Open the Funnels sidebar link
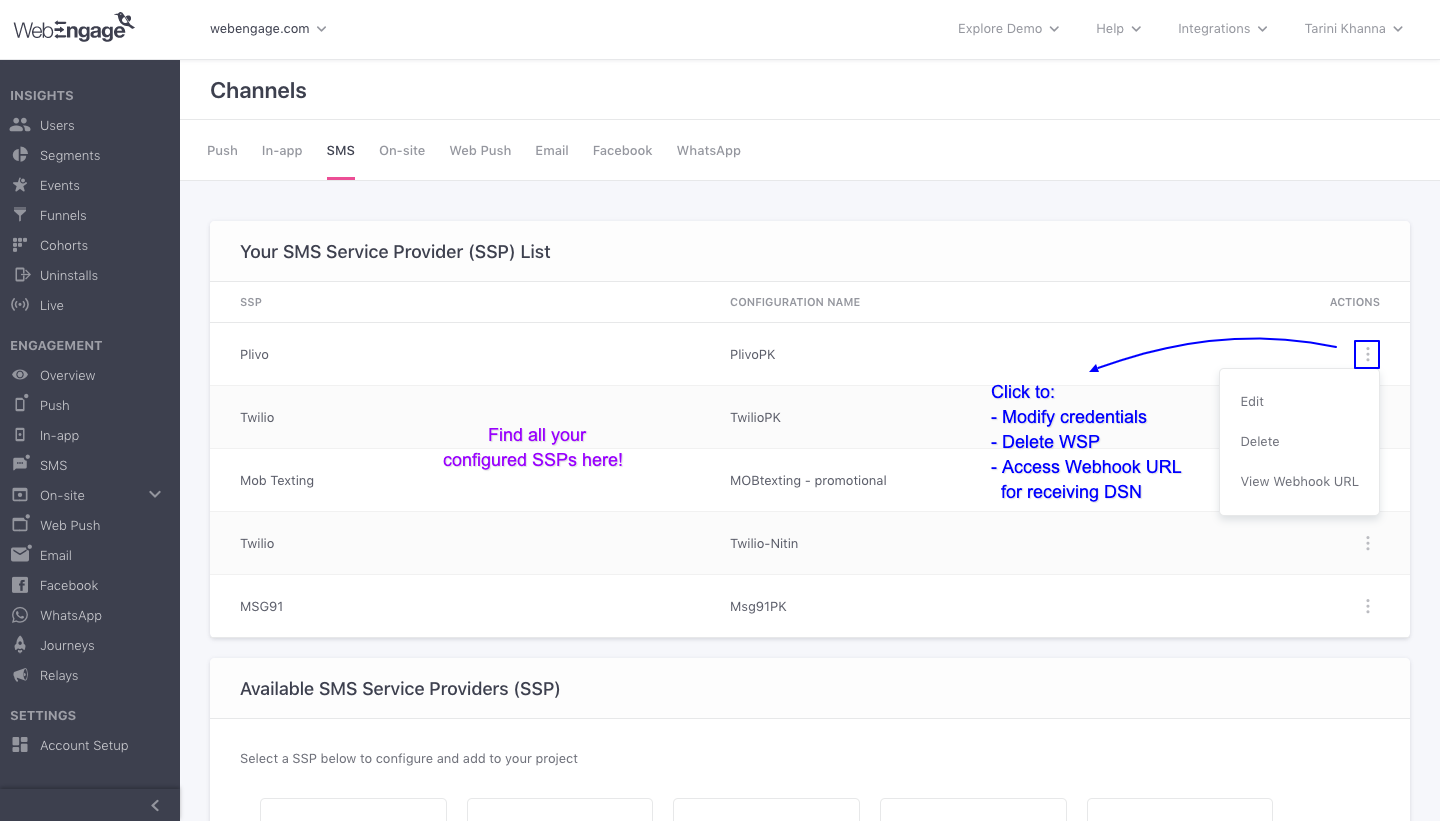 pos(63,215)
